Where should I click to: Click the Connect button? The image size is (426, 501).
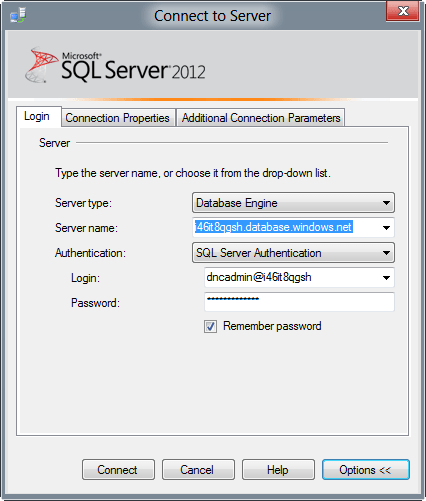118,470
